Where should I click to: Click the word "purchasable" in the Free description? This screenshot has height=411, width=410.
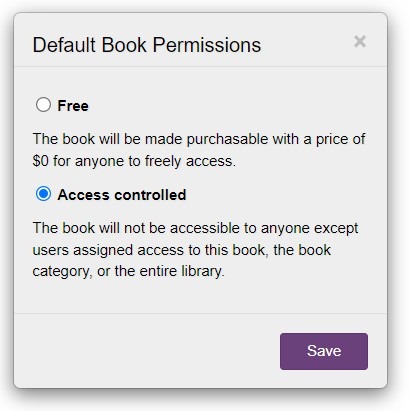[227, 139]
